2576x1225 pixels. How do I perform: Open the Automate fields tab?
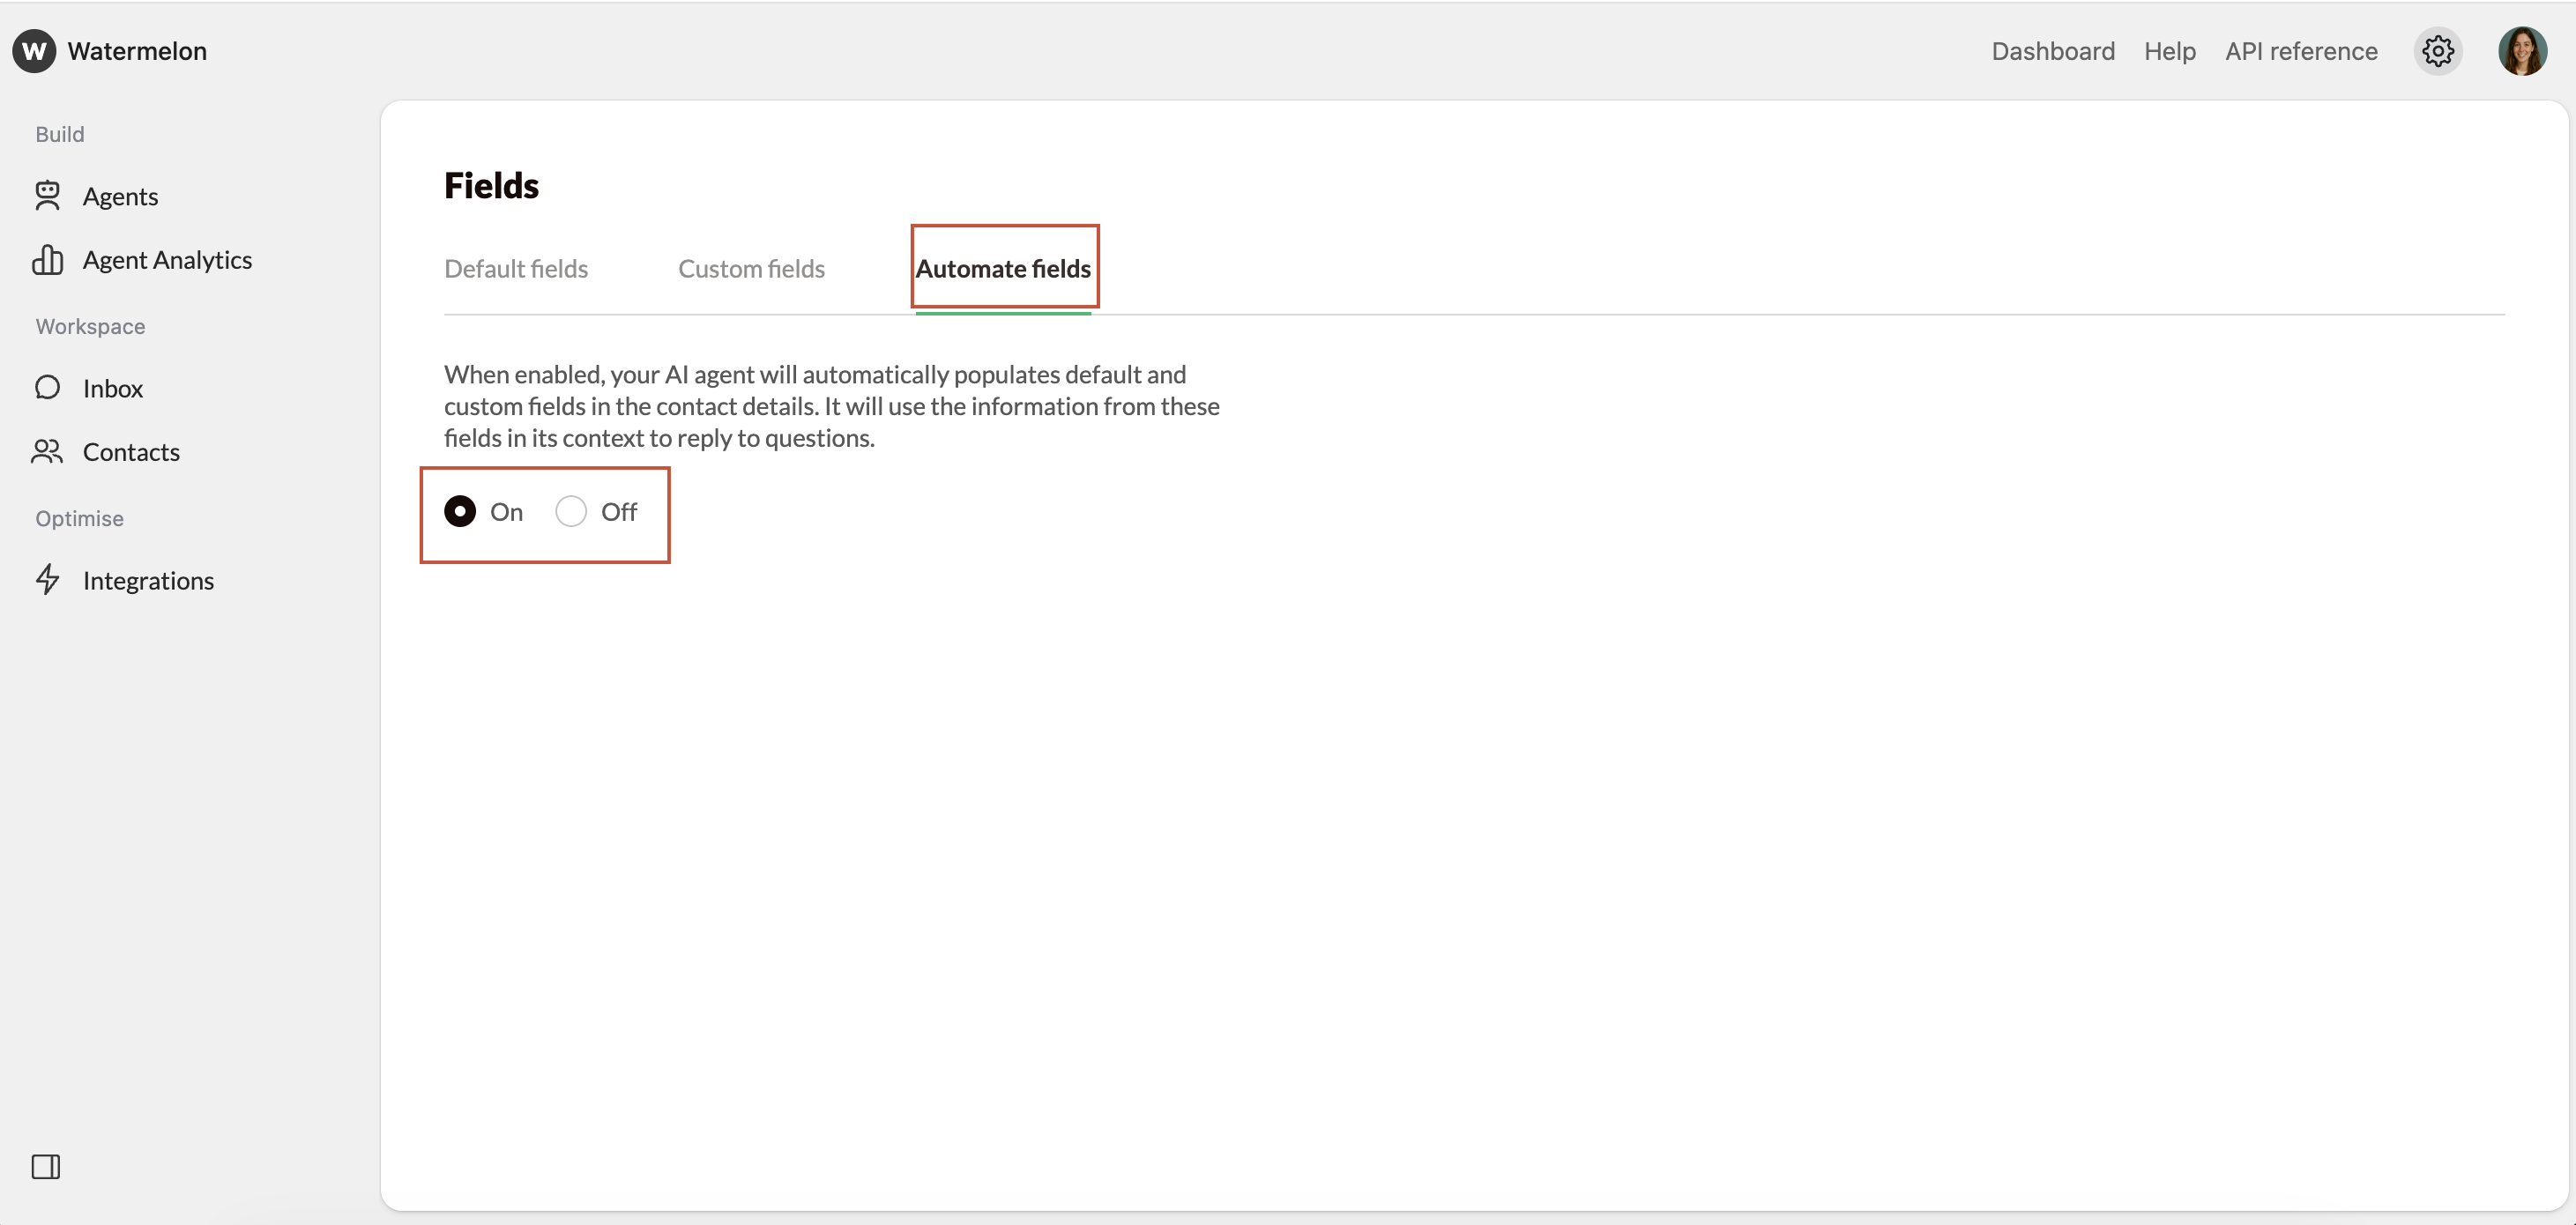[1003, 269]
